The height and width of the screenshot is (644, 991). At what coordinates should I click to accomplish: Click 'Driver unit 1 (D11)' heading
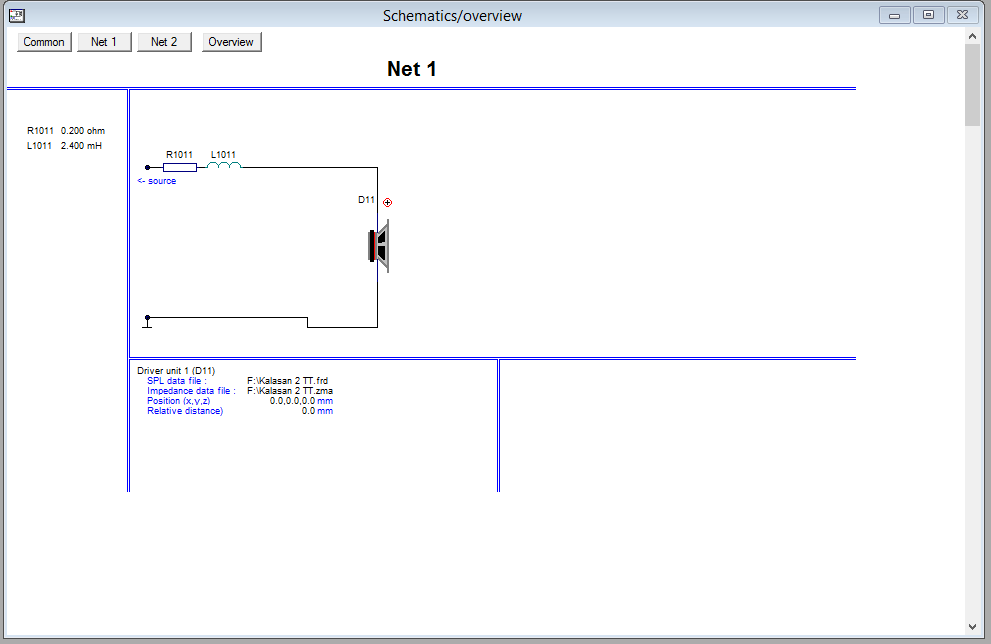pos(176,371)
